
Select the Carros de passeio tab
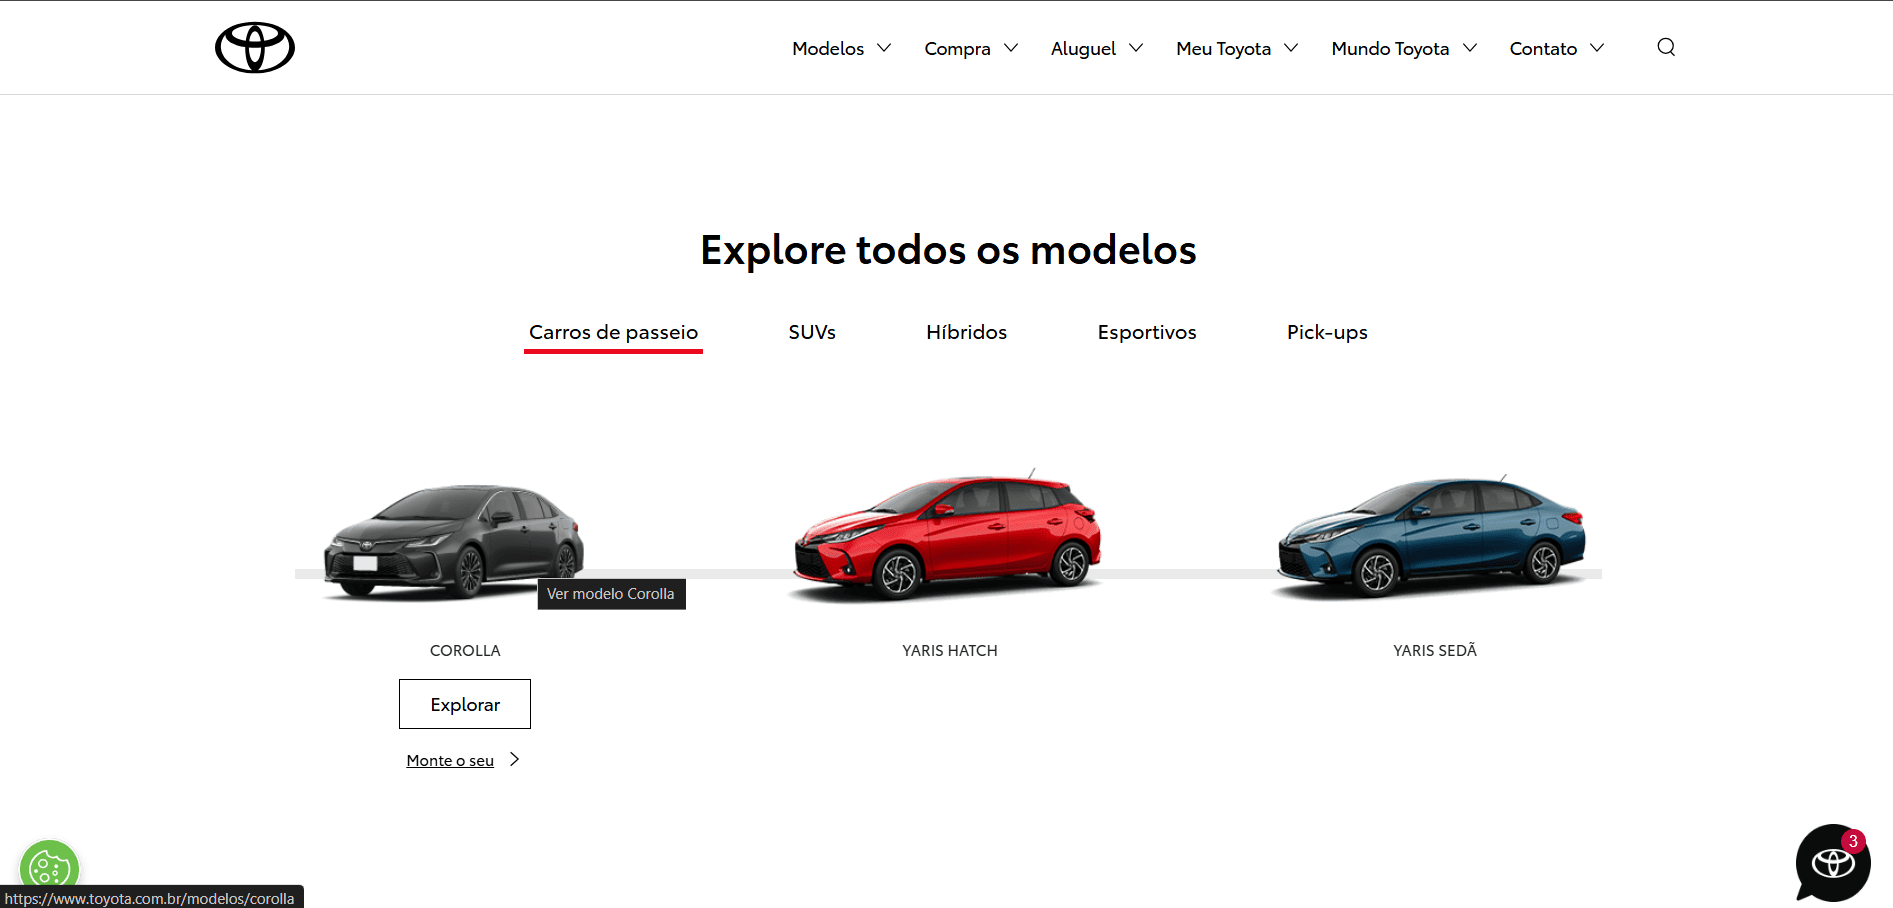pos(613,332)
